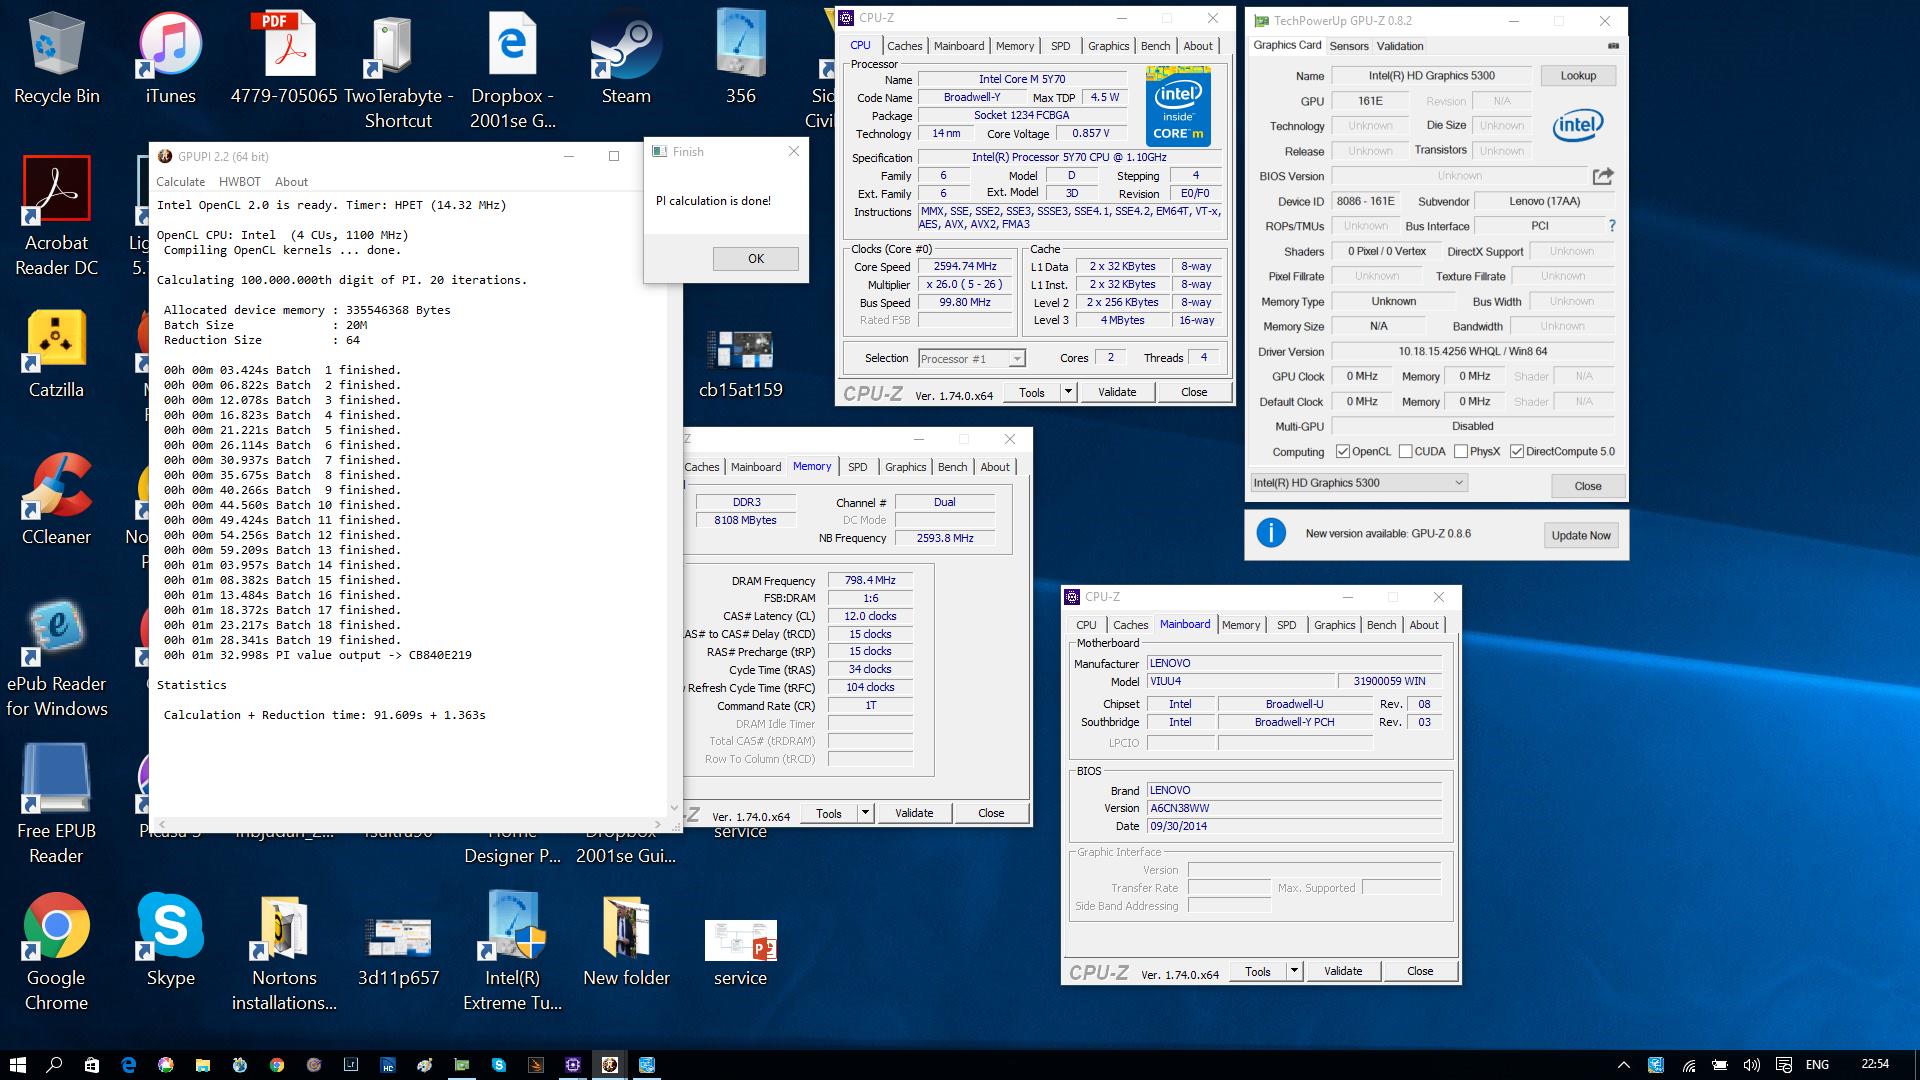Click DRAM Frequency value 798.4 MHz
Viewport: 1920px width, 1080px height.
(870, 580)
